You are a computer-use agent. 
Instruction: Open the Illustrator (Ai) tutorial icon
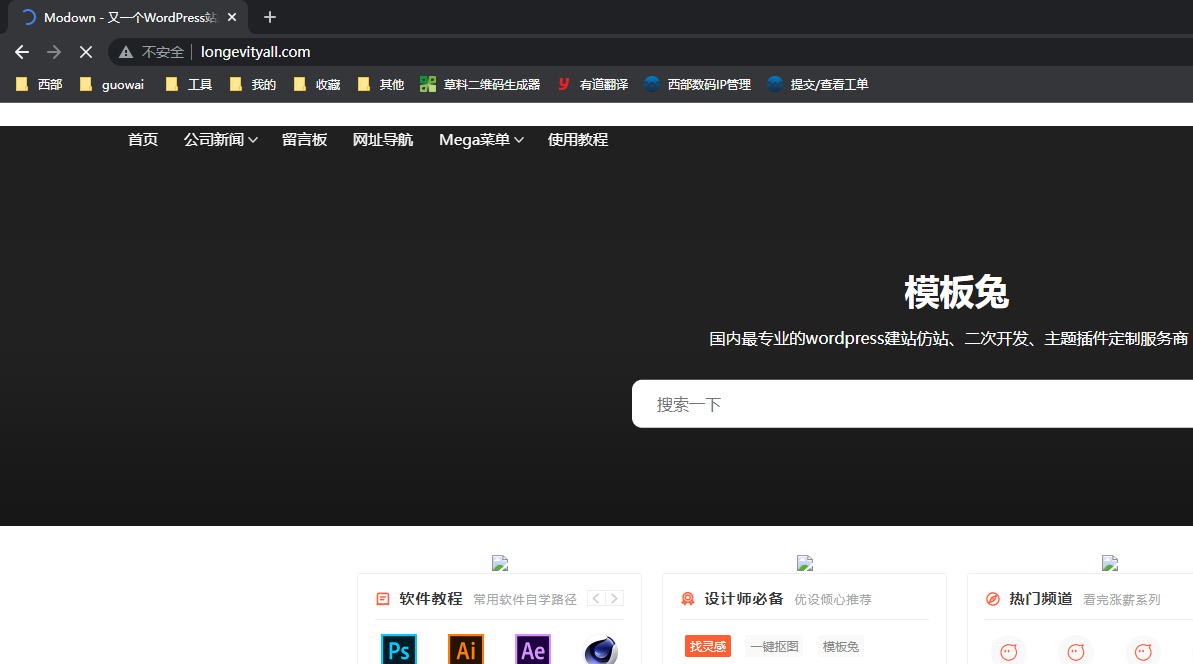pyautogui.click(x=466, y=650)
